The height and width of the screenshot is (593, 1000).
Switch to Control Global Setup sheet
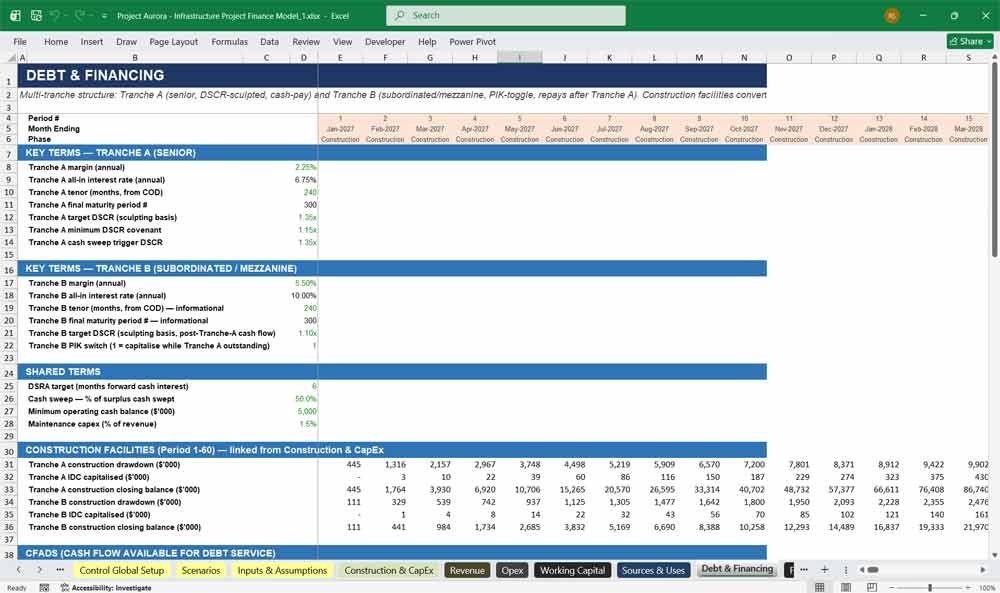[x=122, y=570]
